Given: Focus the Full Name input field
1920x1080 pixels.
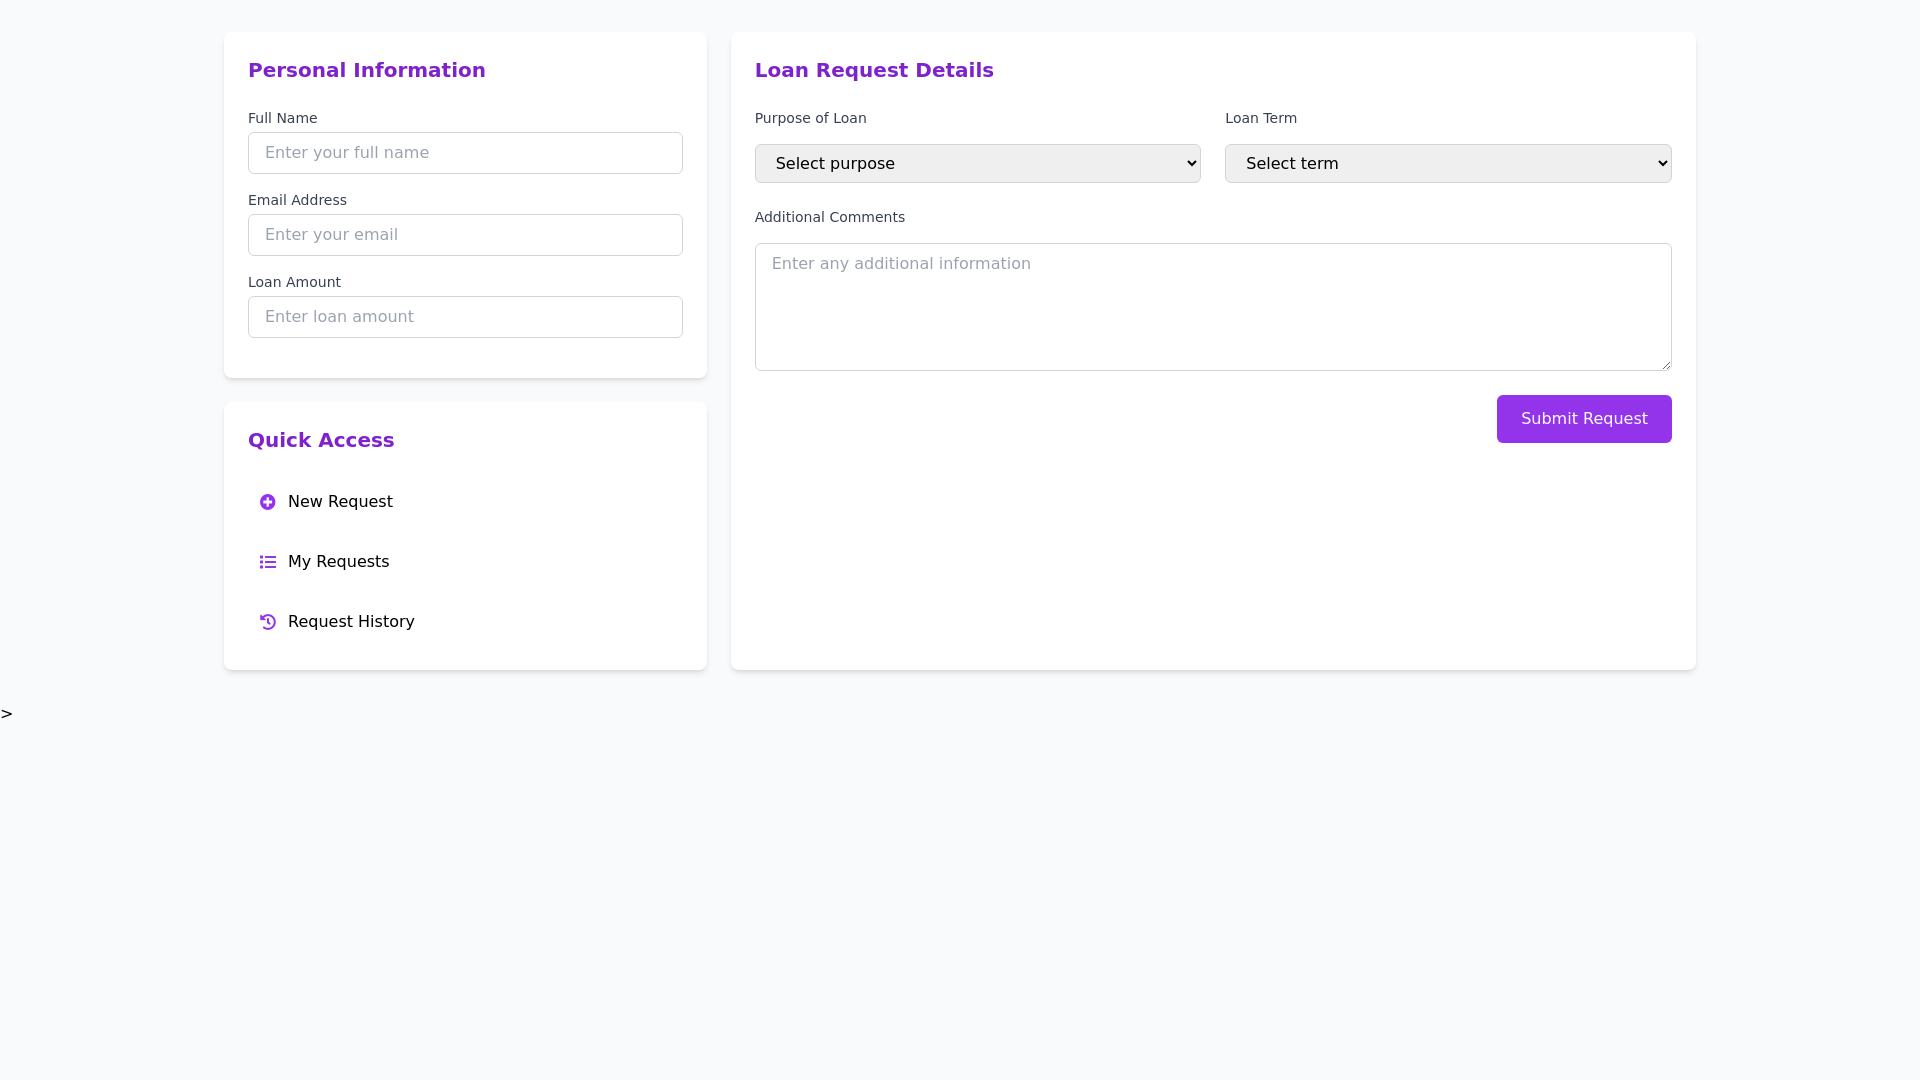Looking at the screenshot, I should (465, 153).
